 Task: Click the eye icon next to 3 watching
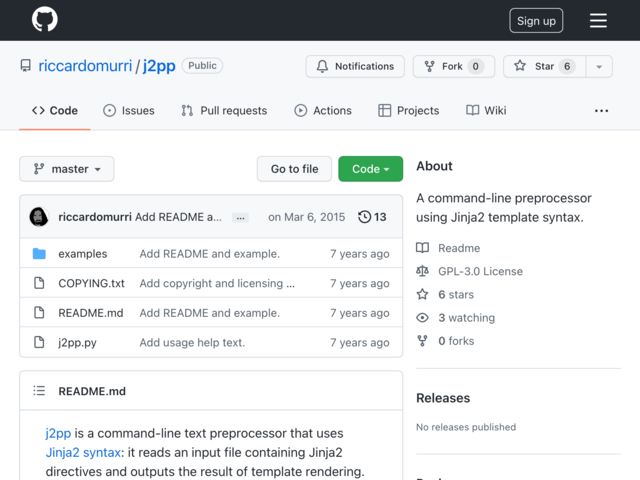point(422,318)
